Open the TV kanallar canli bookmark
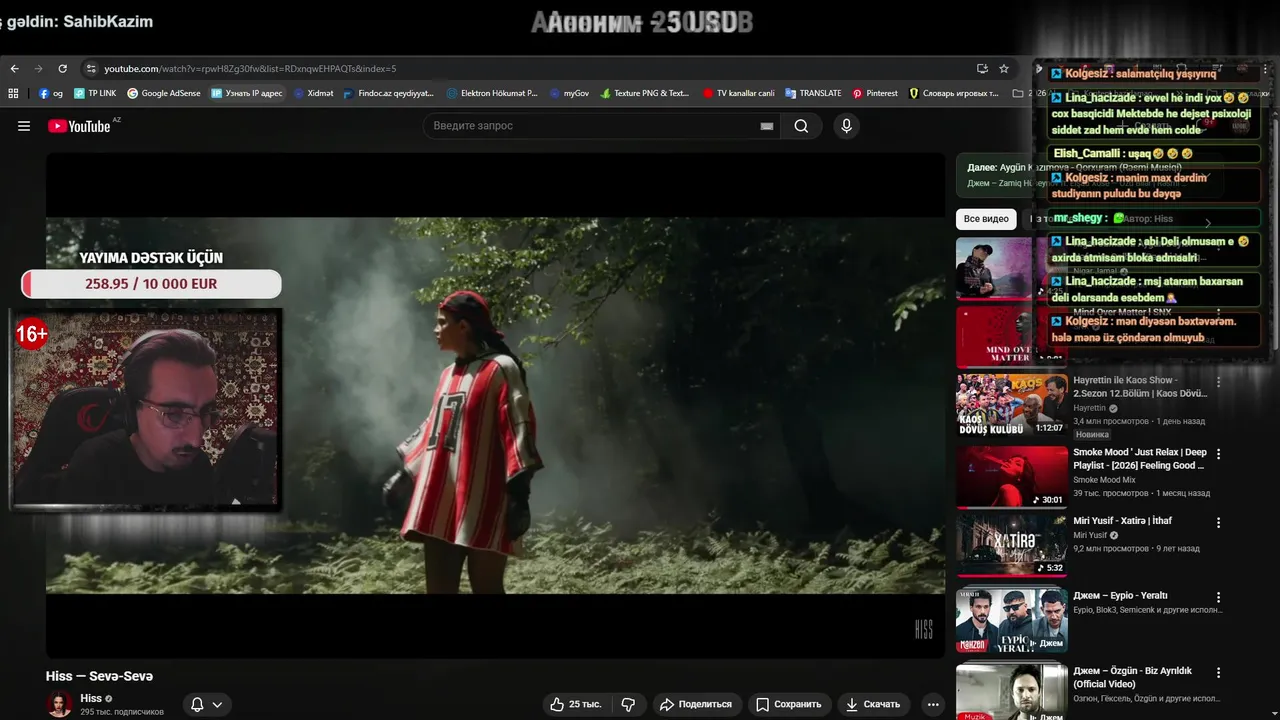 coord(739,93)
